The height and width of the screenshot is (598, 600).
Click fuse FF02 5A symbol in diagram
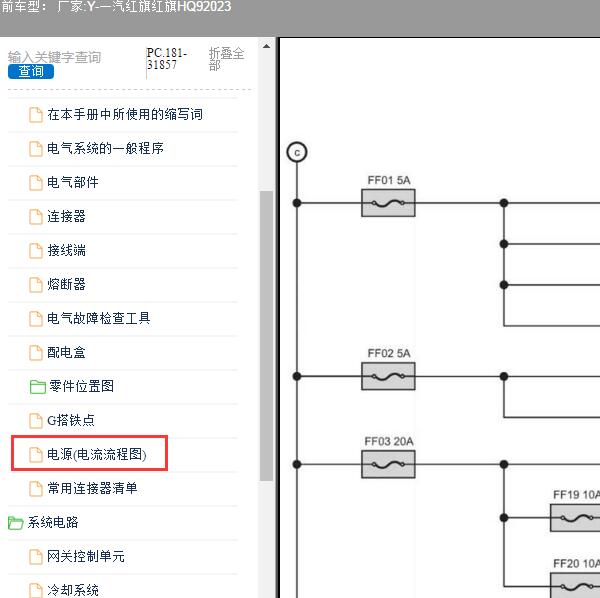point(388,376)
